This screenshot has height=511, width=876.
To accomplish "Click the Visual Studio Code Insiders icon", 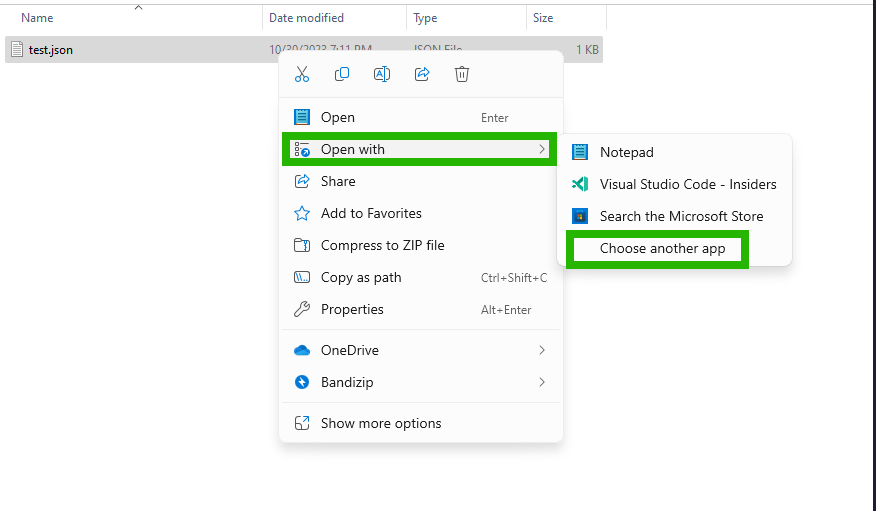I will pyautogui.click(x=580, y=184).
